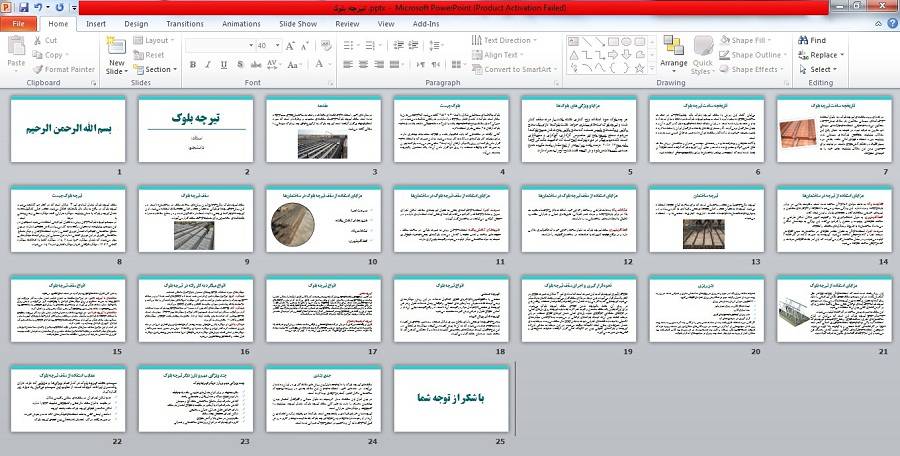Expand the shapes gallery More arrow
The image size is (900, 456).
[x=651, y=68]
